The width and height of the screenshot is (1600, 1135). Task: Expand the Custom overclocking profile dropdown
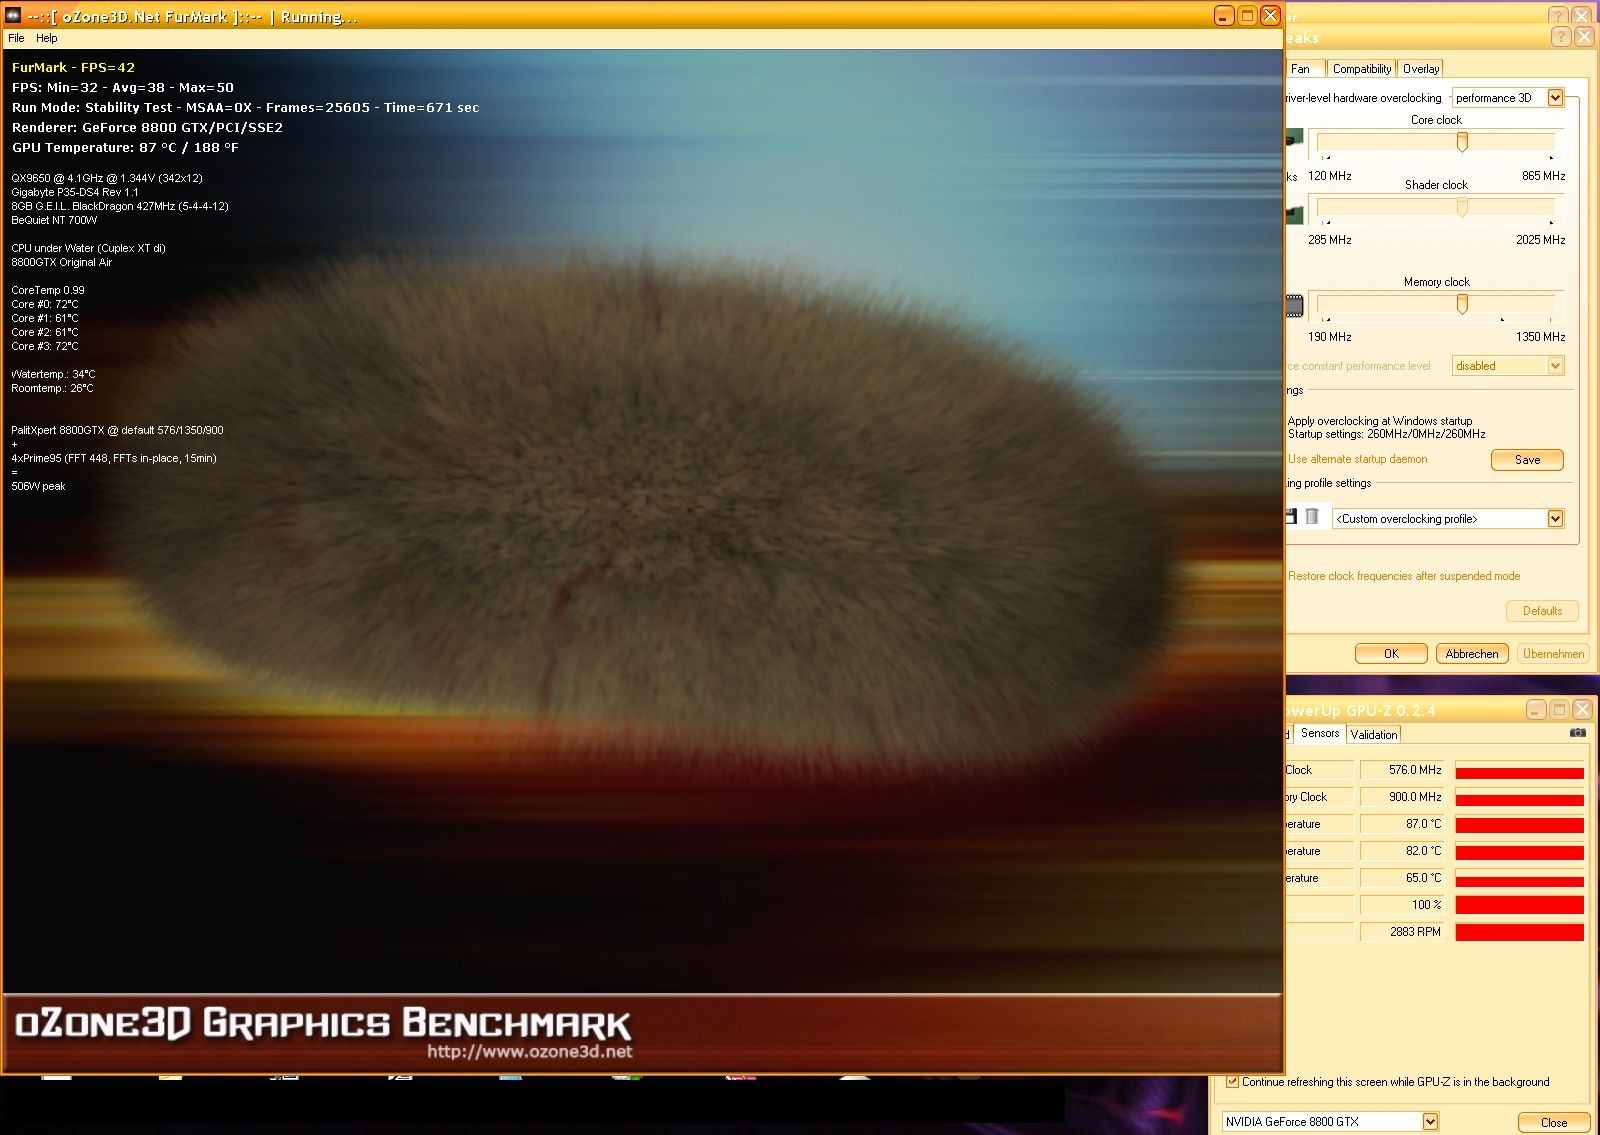[x=1555, y=518]
